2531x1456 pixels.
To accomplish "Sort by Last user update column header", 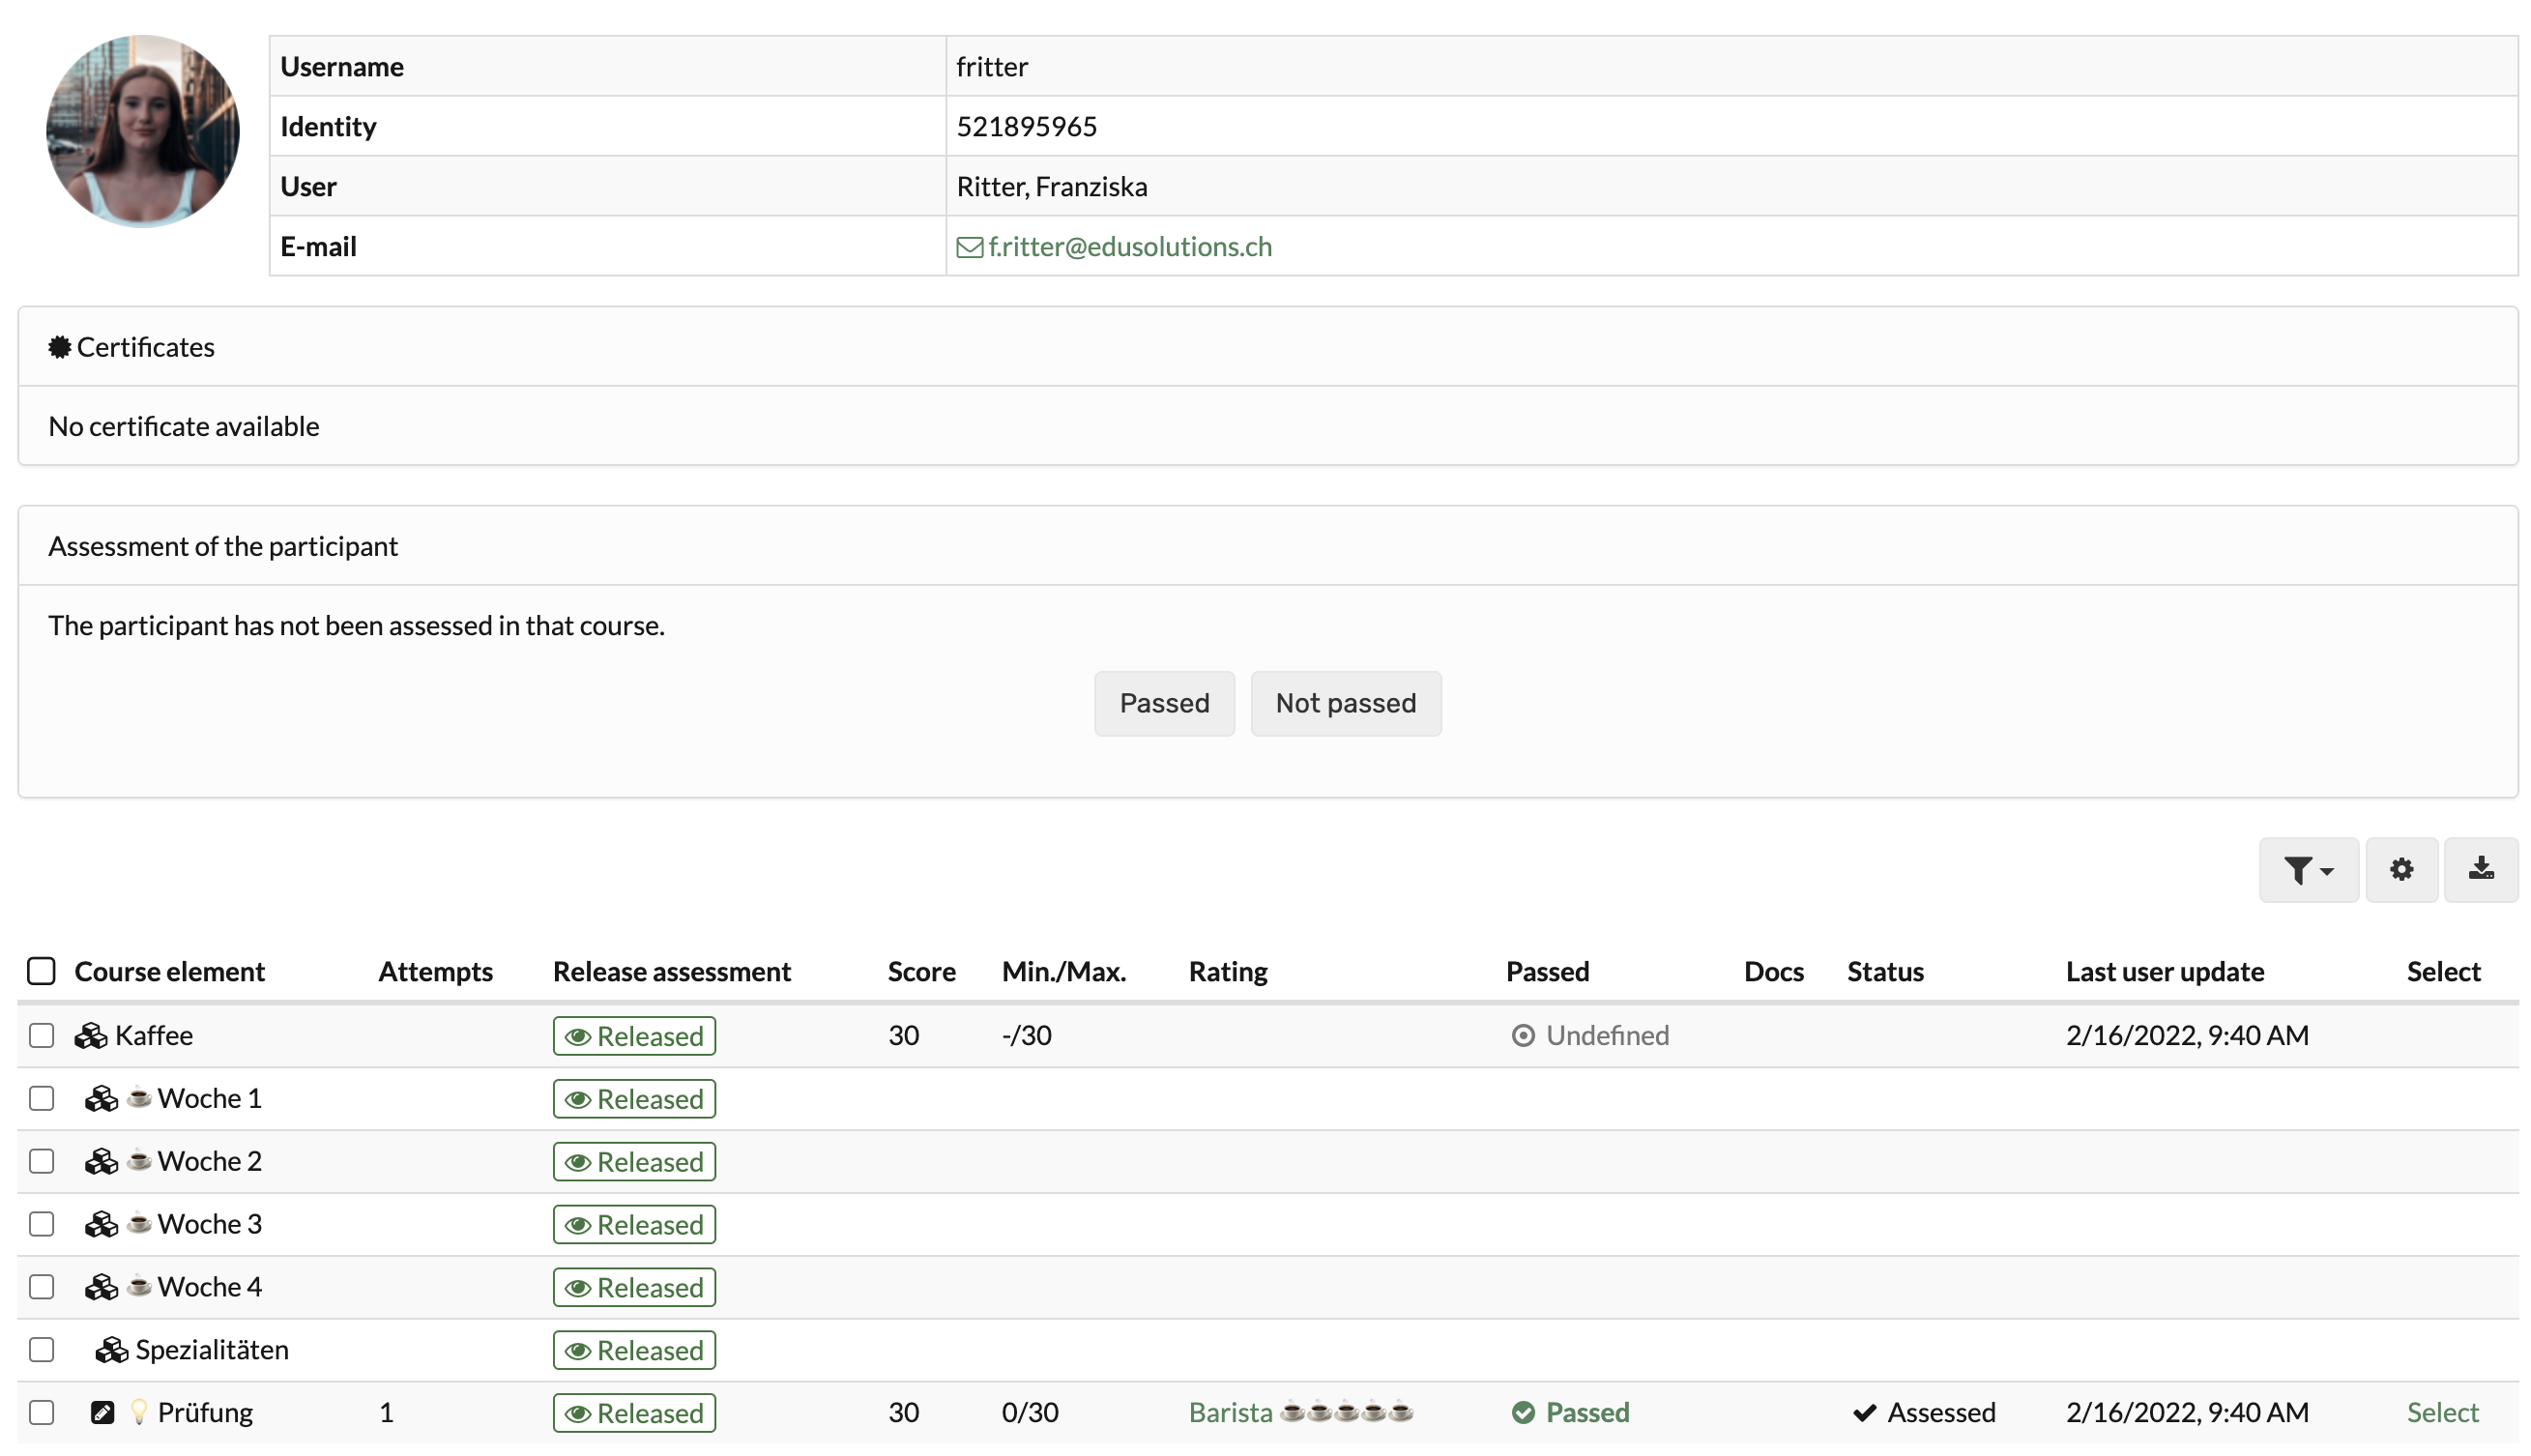I will [x=2164, y=971].
